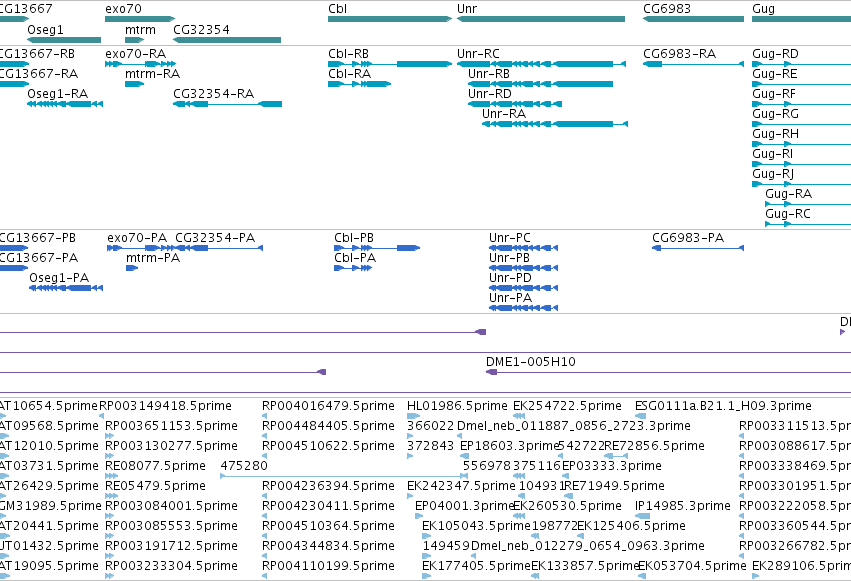Select EST EP04001.3prime
851x581 pixels.
tap(418, 516)
